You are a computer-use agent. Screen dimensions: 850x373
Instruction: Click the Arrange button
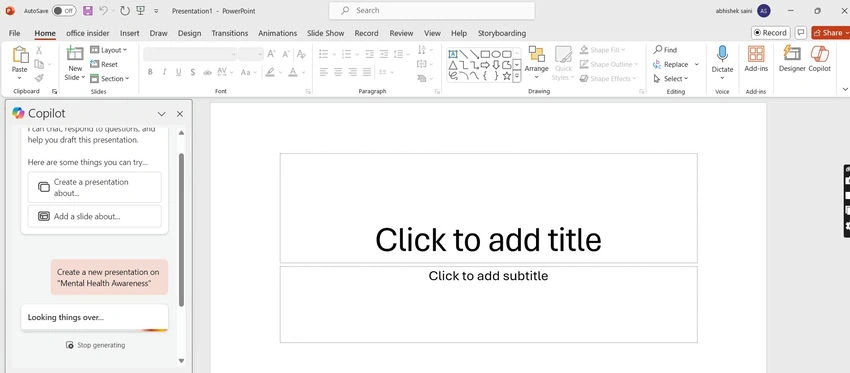coord(537,63)
